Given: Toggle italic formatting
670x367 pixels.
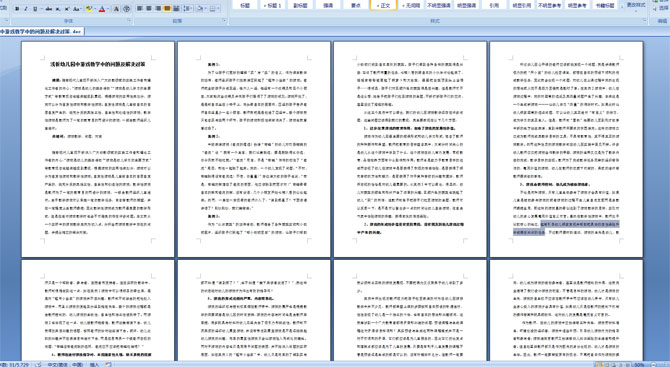Looking at the screenshot, I should pyautogui.click(x=26, y=9).
